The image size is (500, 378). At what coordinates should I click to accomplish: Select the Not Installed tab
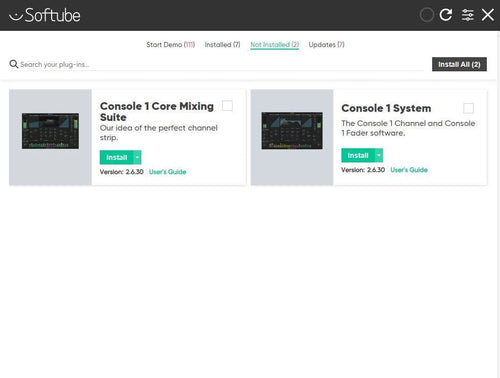pos(275,45)
